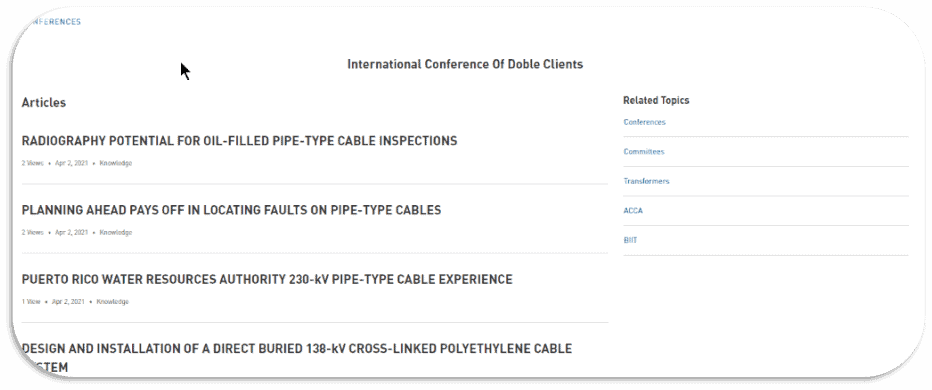Click the Related Topics heading
This screenshot has width=932, height=390.
(x=656, y=100)
